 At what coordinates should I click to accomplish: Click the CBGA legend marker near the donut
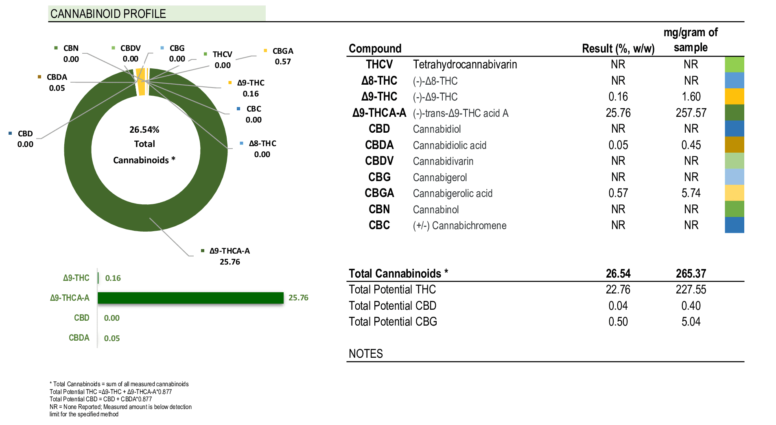pos(265,50)
